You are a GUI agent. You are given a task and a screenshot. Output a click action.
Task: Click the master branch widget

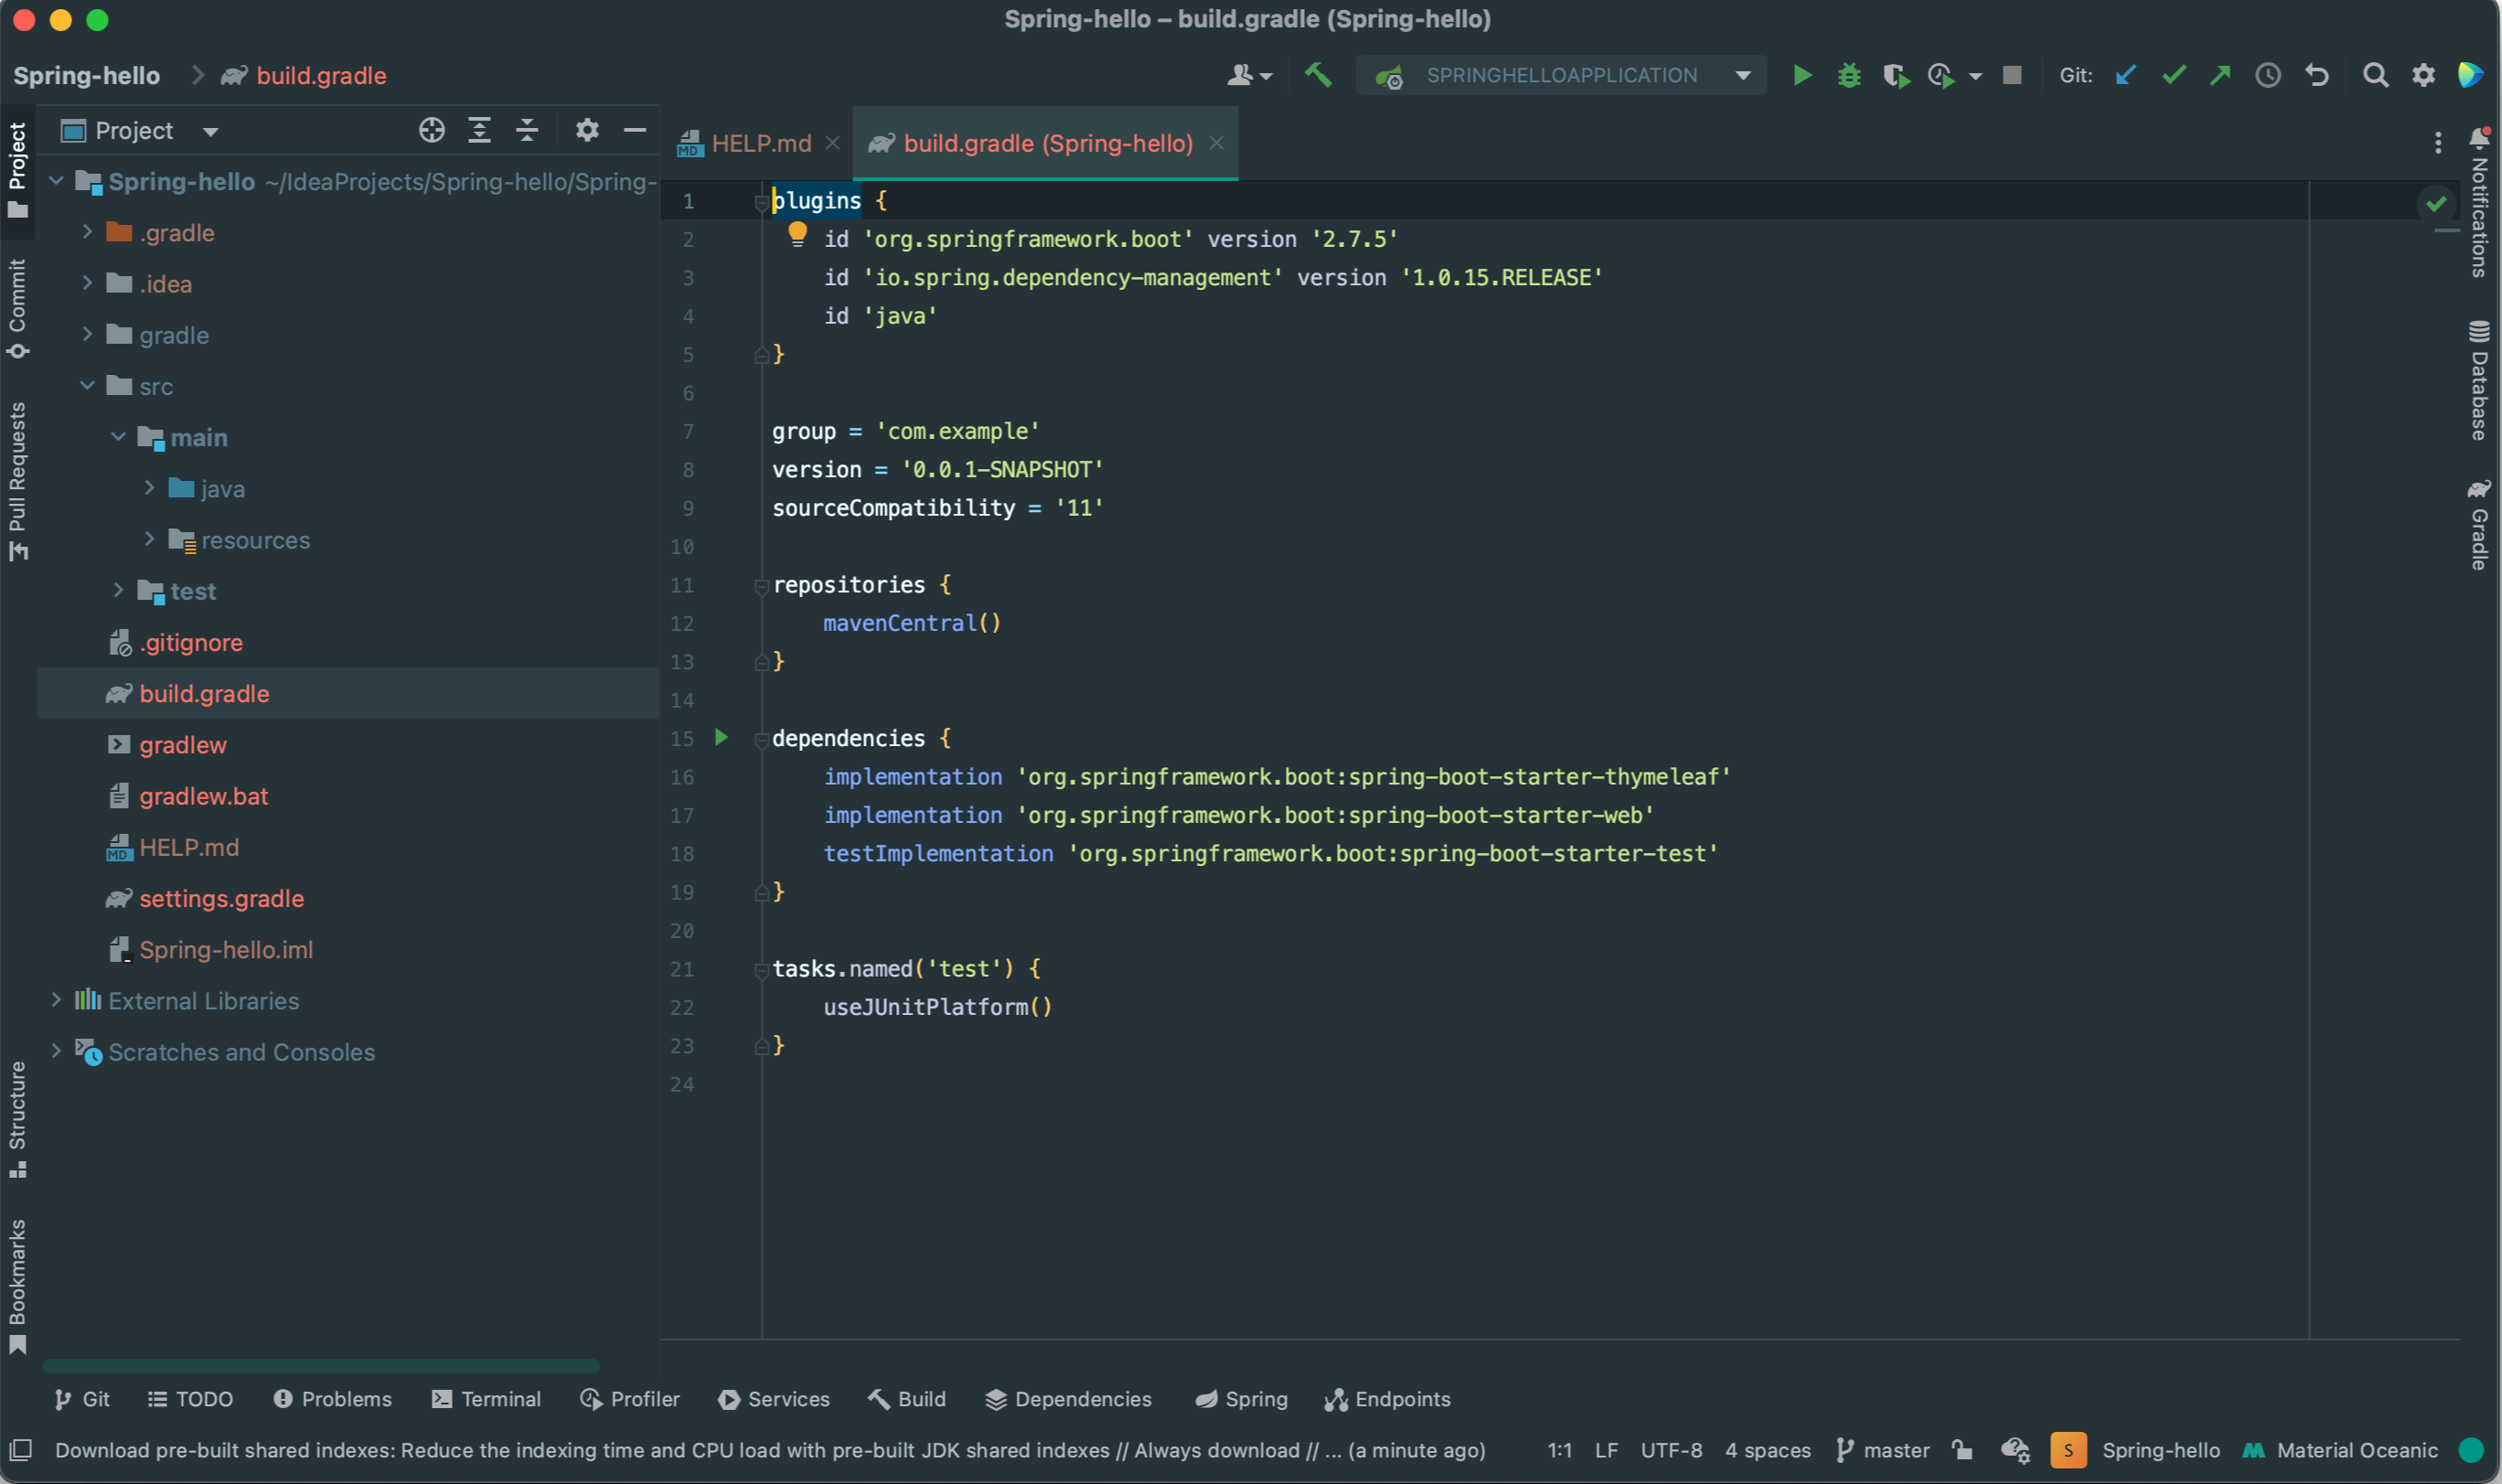(1883, 1449)
